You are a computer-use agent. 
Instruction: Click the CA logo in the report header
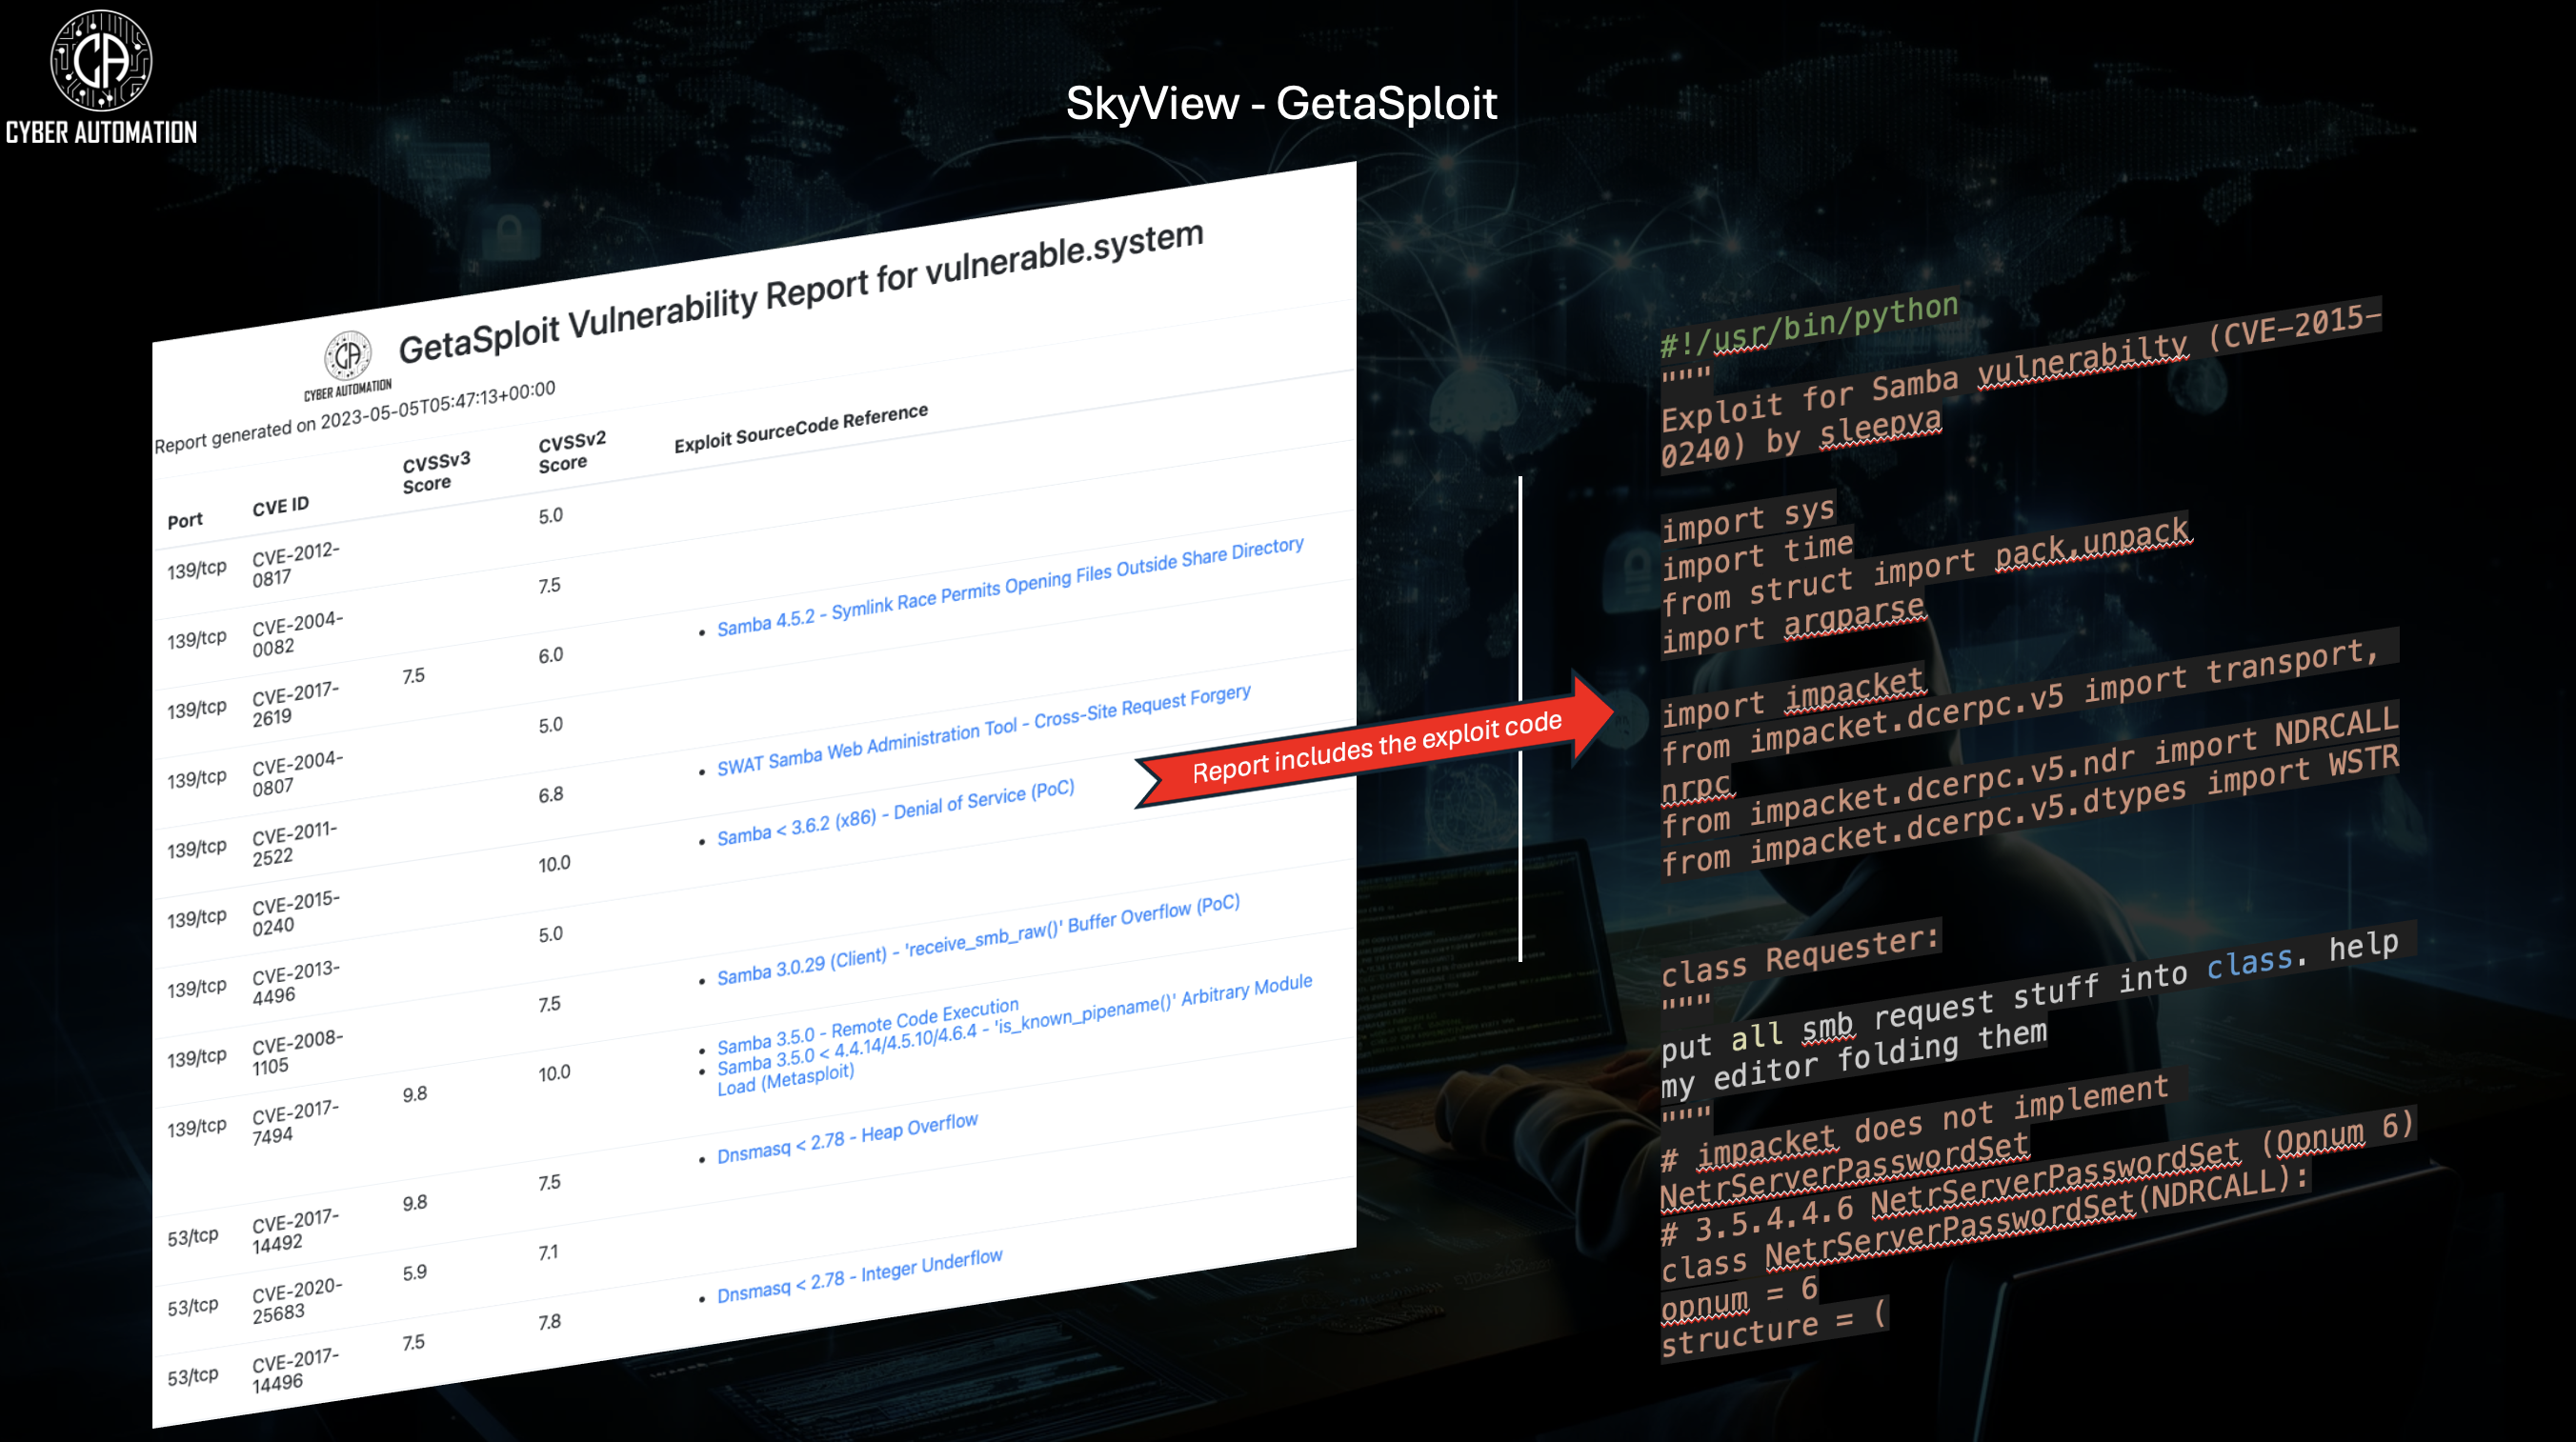point(348,365)
